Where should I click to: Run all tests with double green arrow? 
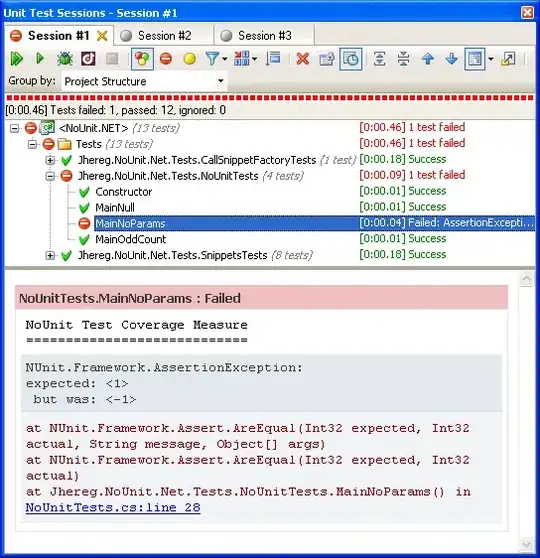pyautogui.click(x=16, y=59)
